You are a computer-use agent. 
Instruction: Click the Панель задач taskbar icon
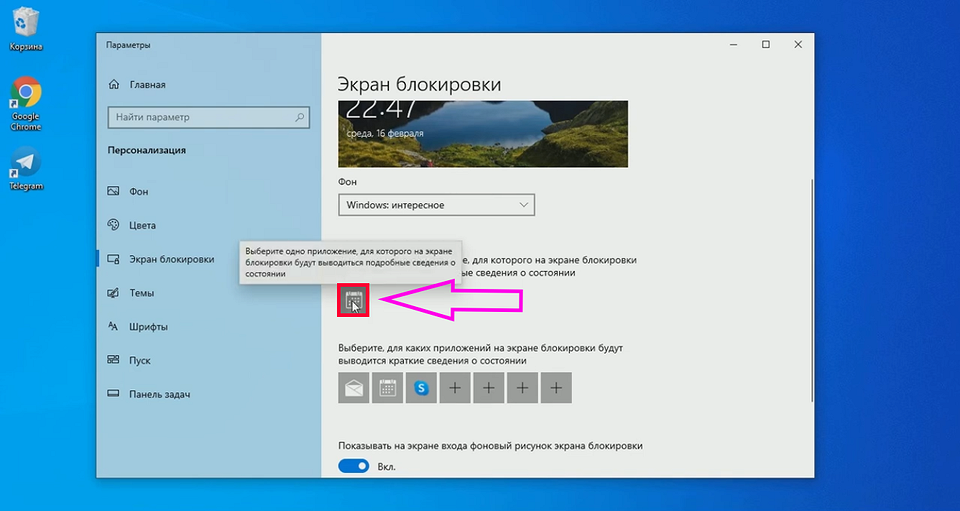pos(113,394)
